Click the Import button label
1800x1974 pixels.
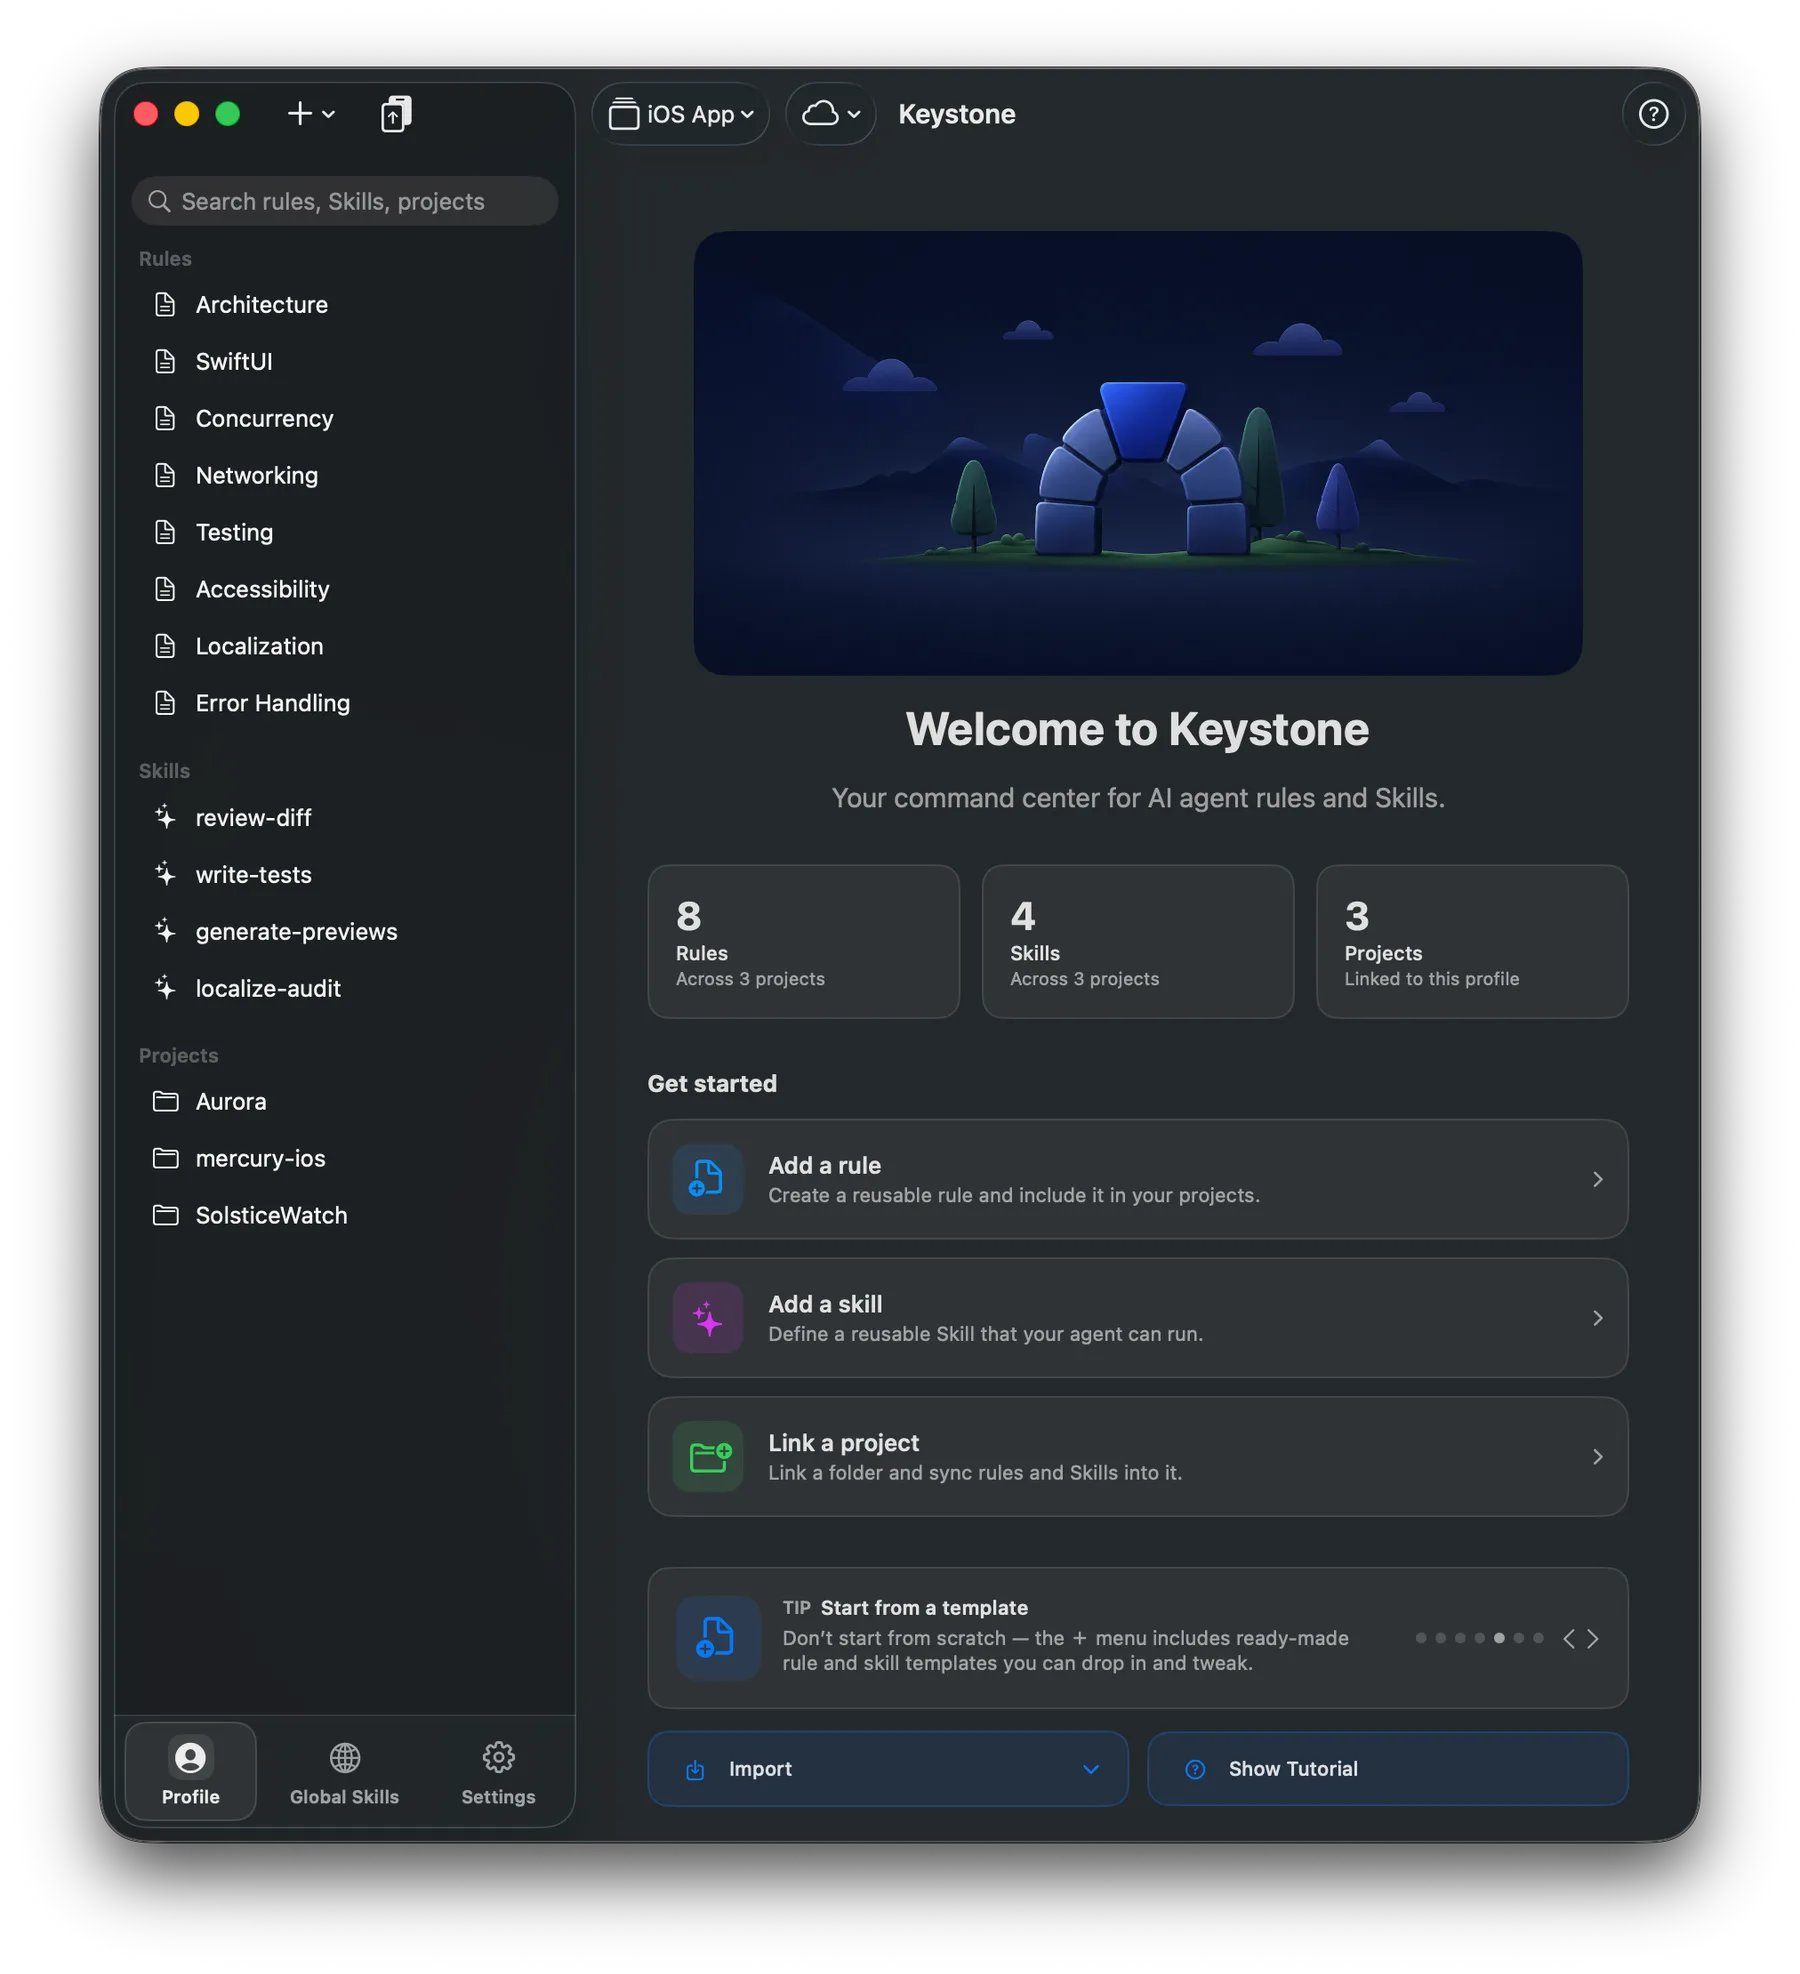click(x=760, y=1769)
